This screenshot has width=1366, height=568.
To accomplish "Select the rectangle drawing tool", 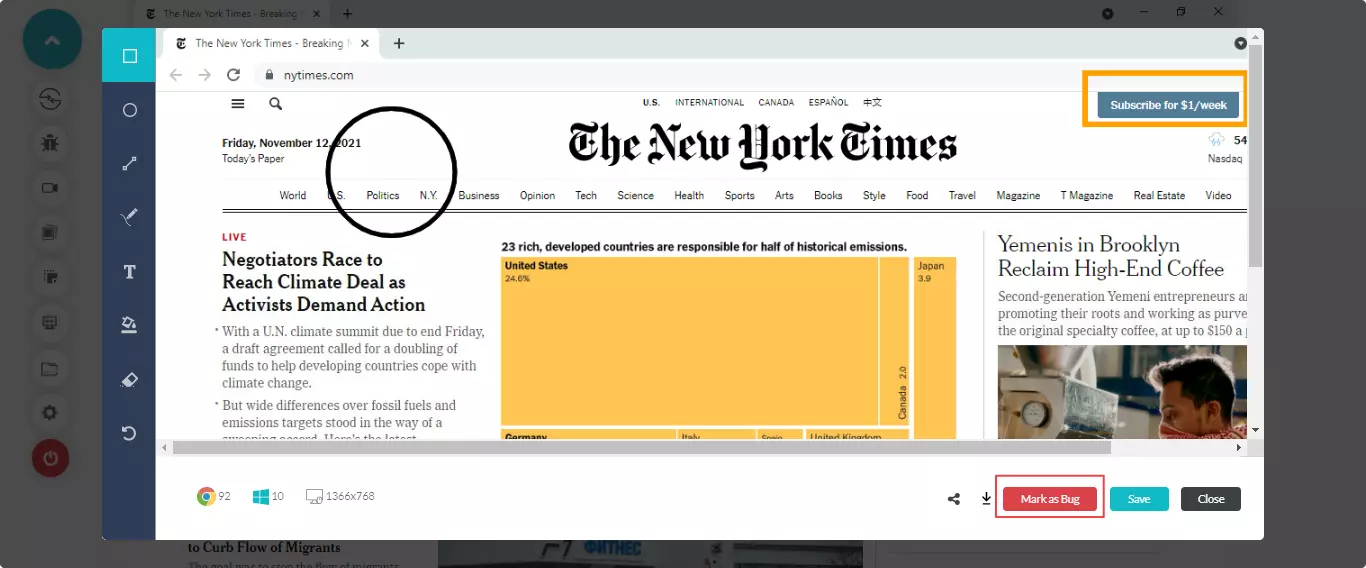I will point(129,56).
